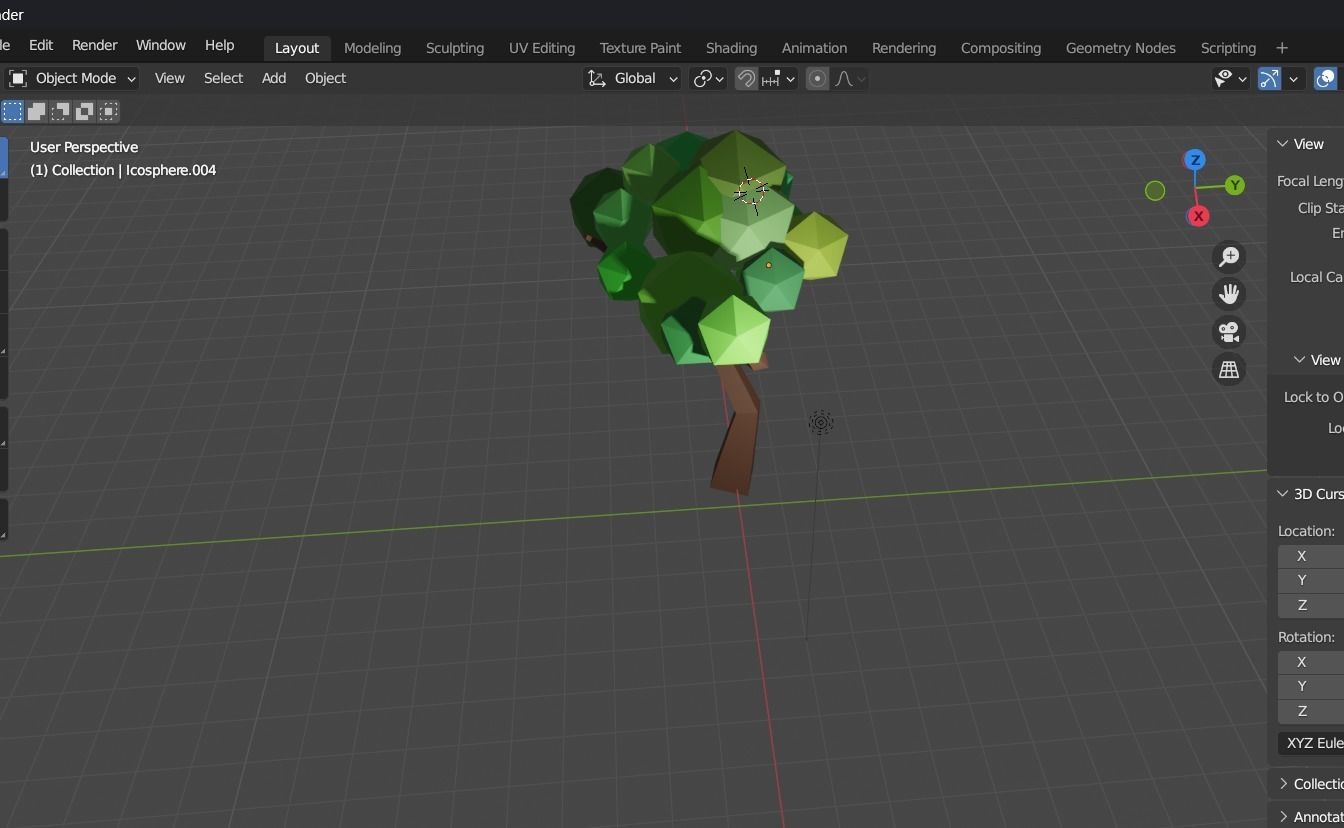Viewport: 1344px width, 828px height.
Task: Snap view to the blue Z axis
Action: 1194,160
